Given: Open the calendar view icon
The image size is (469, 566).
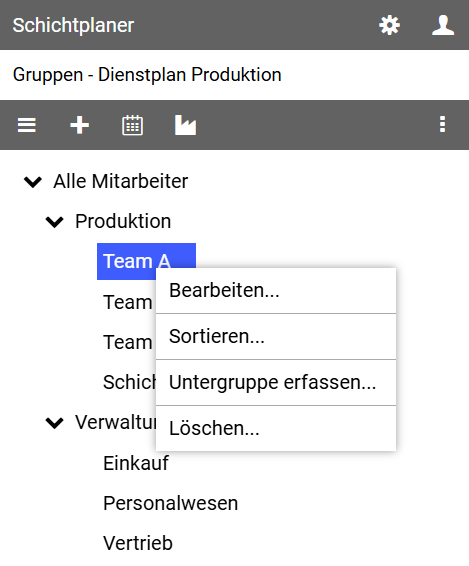Looking at the screenshot, I should point(133,125).
